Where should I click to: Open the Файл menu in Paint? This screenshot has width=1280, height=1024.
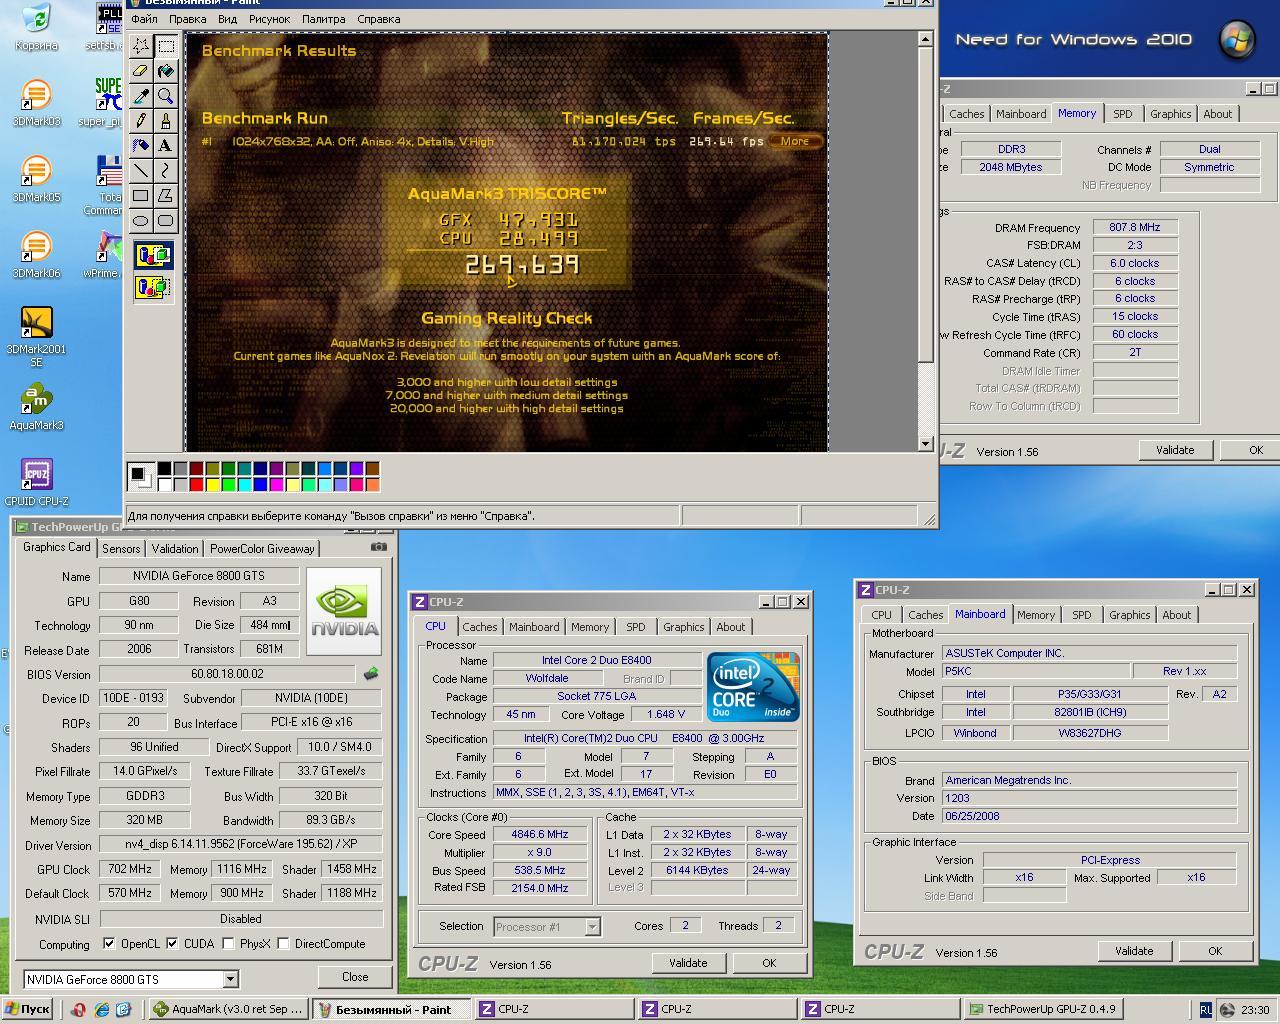(x=144, y=19)
